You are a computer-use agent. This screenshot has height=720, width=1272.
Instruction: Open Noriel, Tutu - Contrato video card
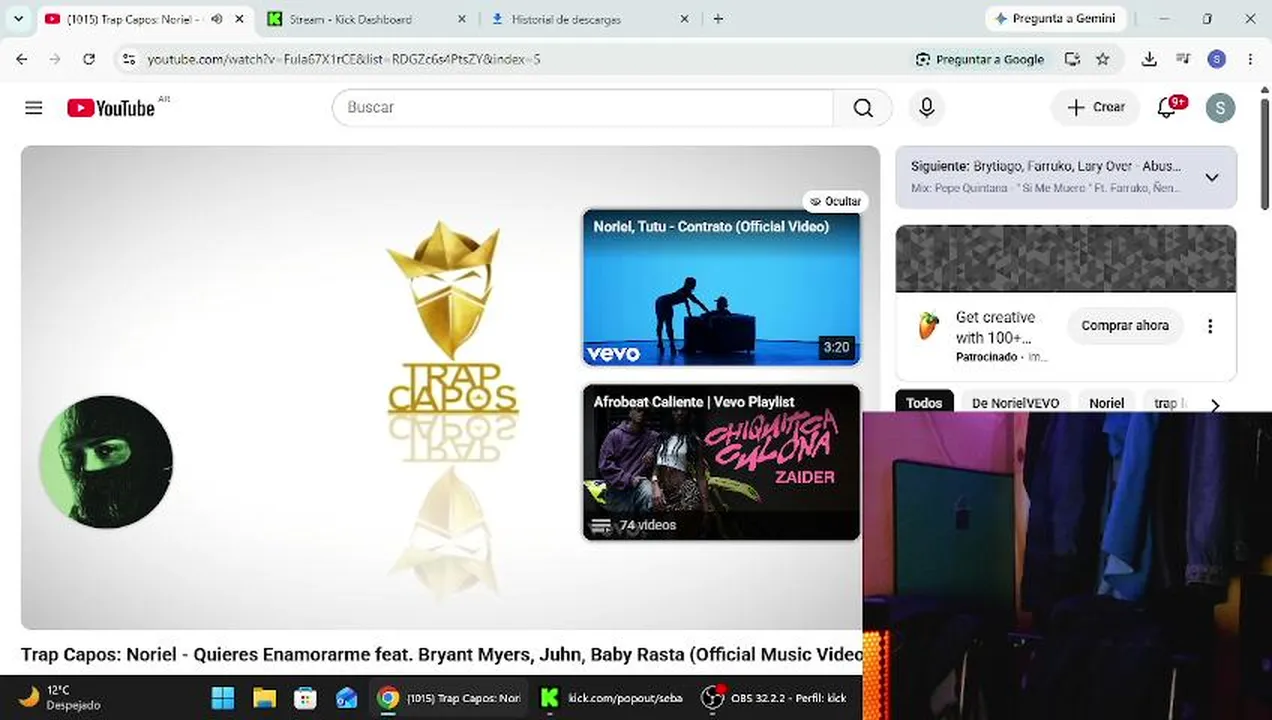point(721,288)
